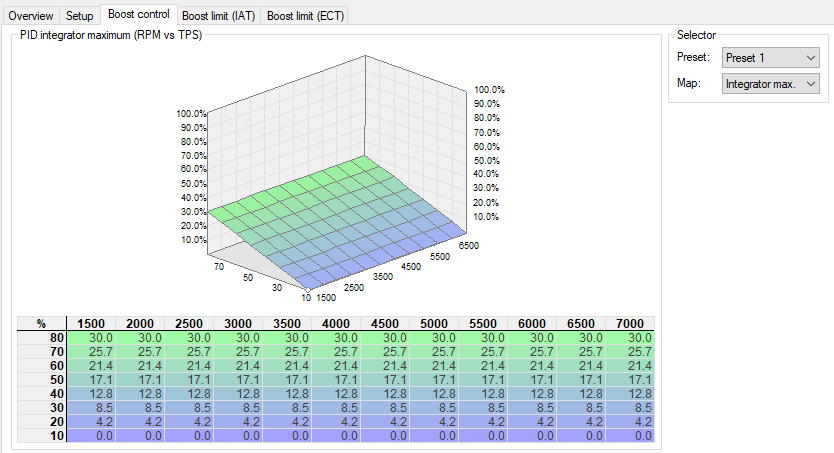Screen dimensions: 834x453
Task: Select the 0.0 cell at 10% and 1500 RPM
Action: coord(91,435)
